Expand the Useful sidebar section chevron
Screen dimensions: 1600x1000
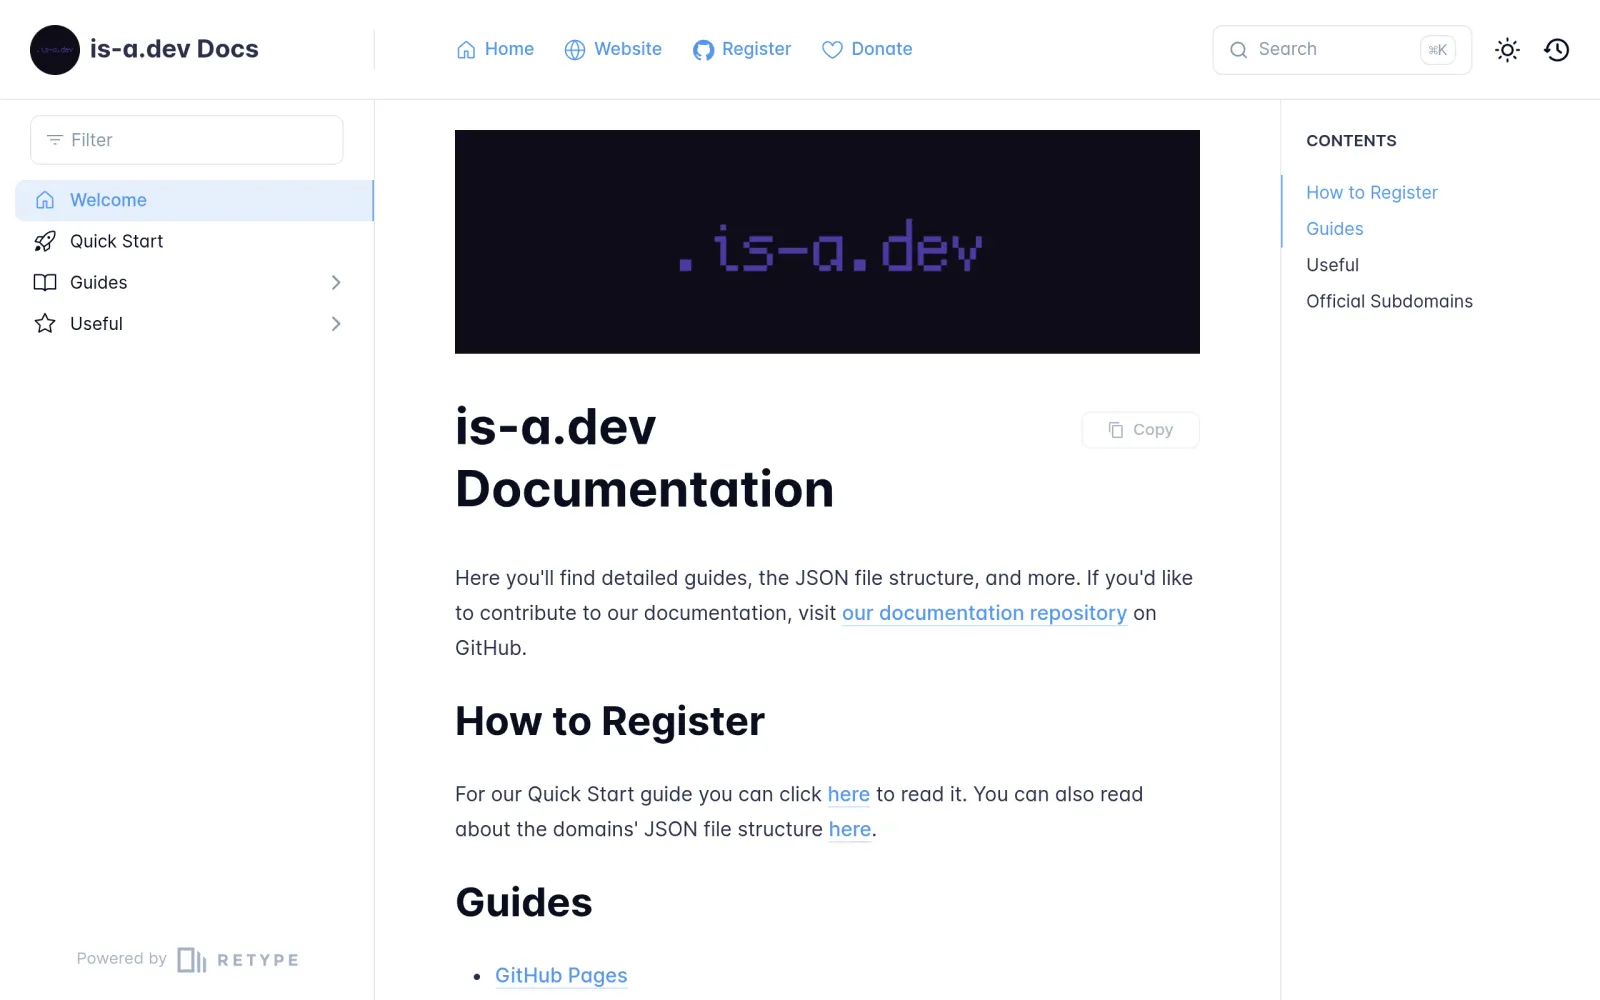pyautogui.click(x=336, y=324)
